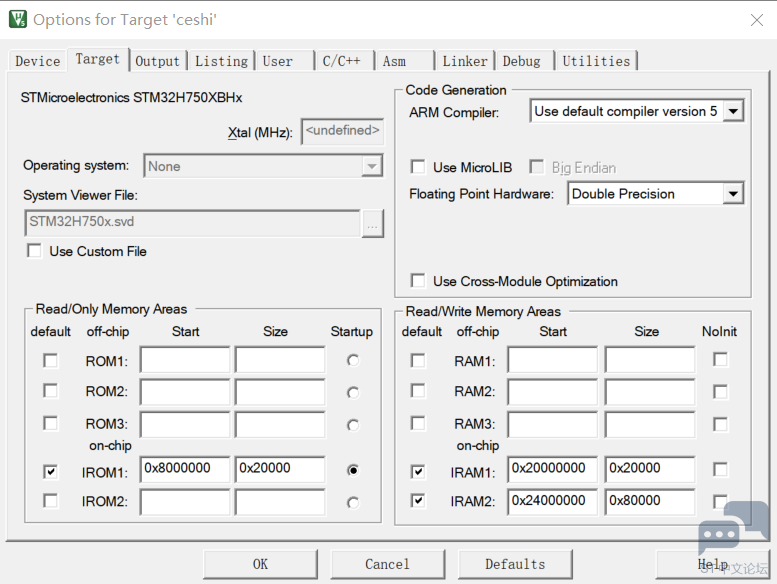The image size is (777, 584).
Task: Check the ROM3 default checkbox
Action: click(x=50, y=424)
